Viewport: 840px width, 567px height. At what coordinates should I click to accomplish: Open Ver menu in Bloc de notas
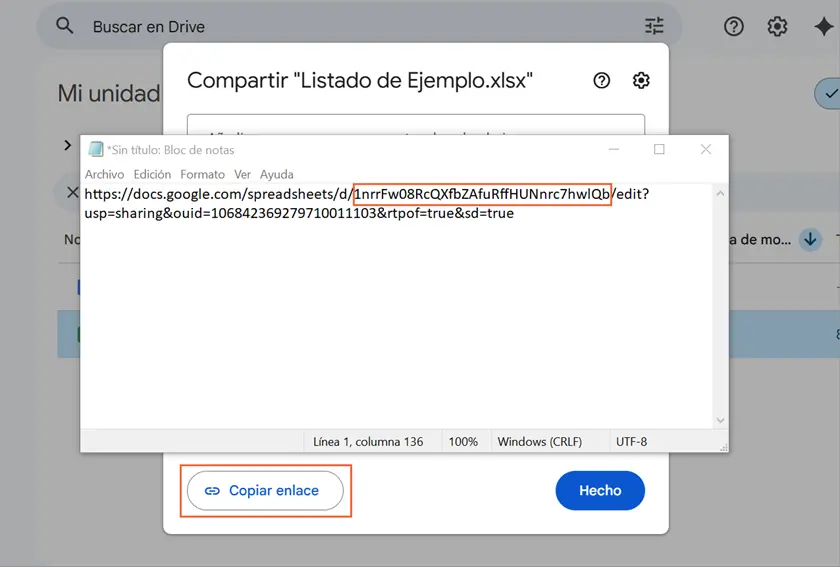[242, 174]
